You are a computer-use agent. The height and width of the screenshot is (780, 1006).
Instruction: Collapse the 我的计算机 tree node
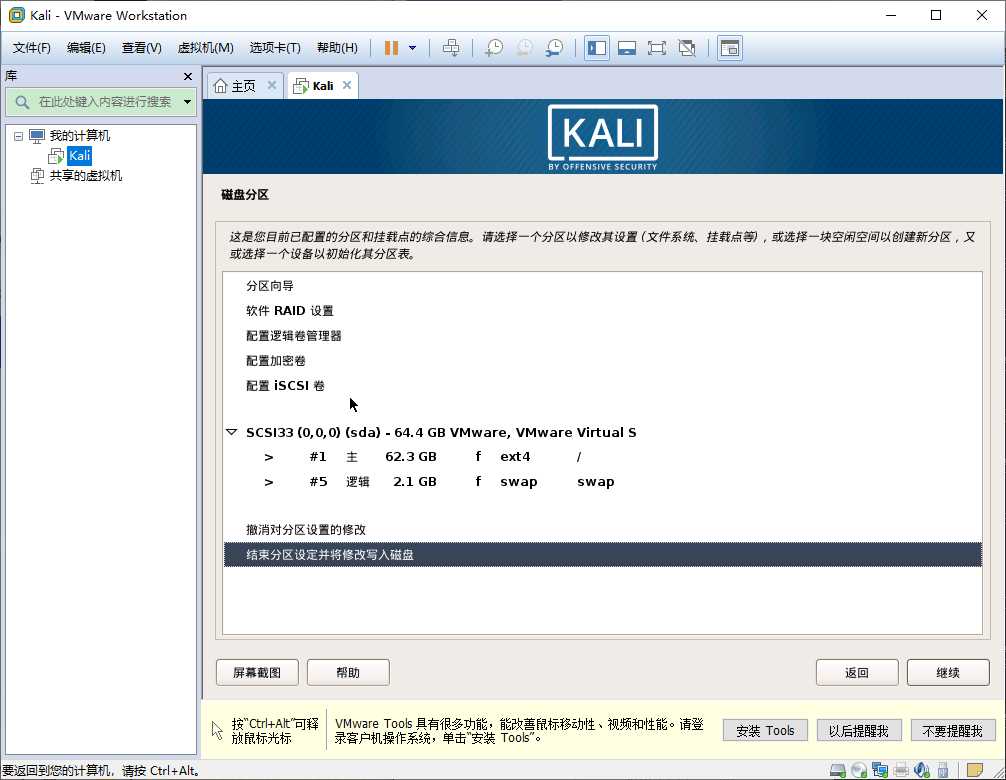tap(18, 136)
